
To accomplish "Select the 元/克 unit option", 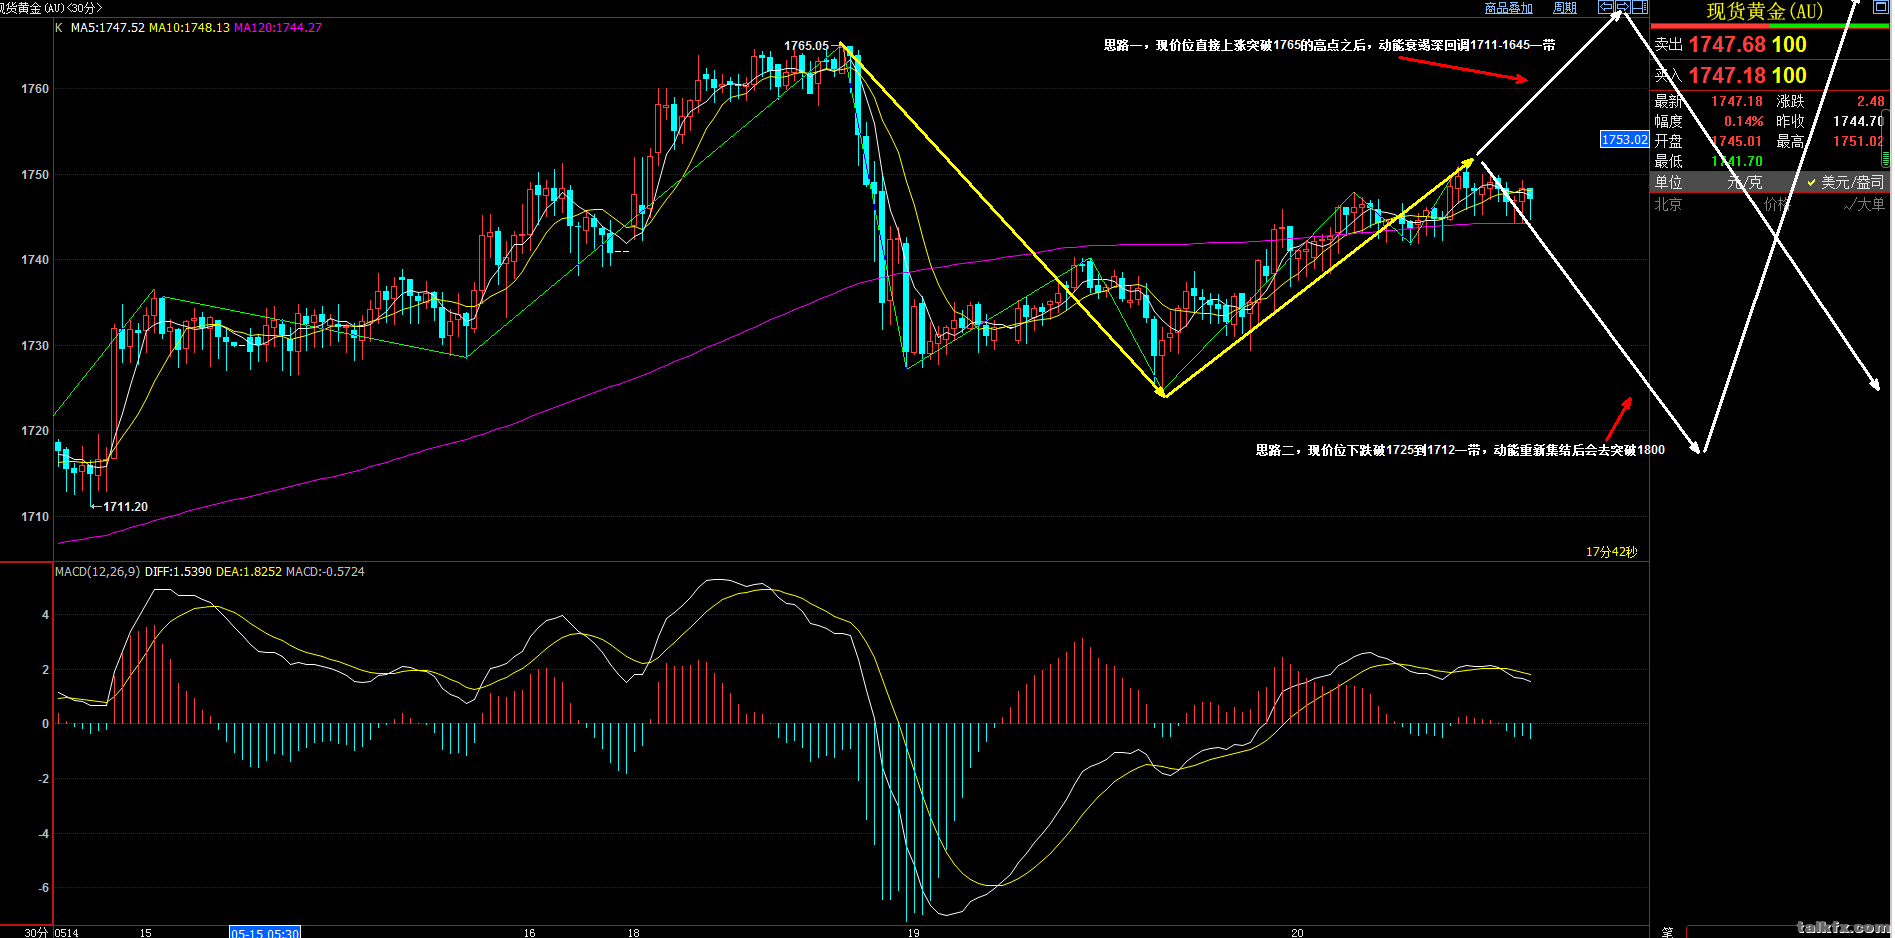I will pos(1745,182).
